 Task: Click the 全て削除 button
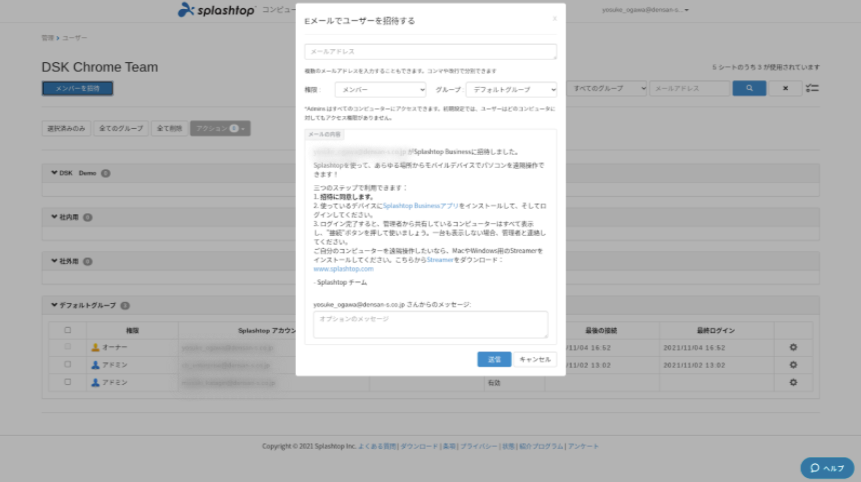click(x=169, y=128)
